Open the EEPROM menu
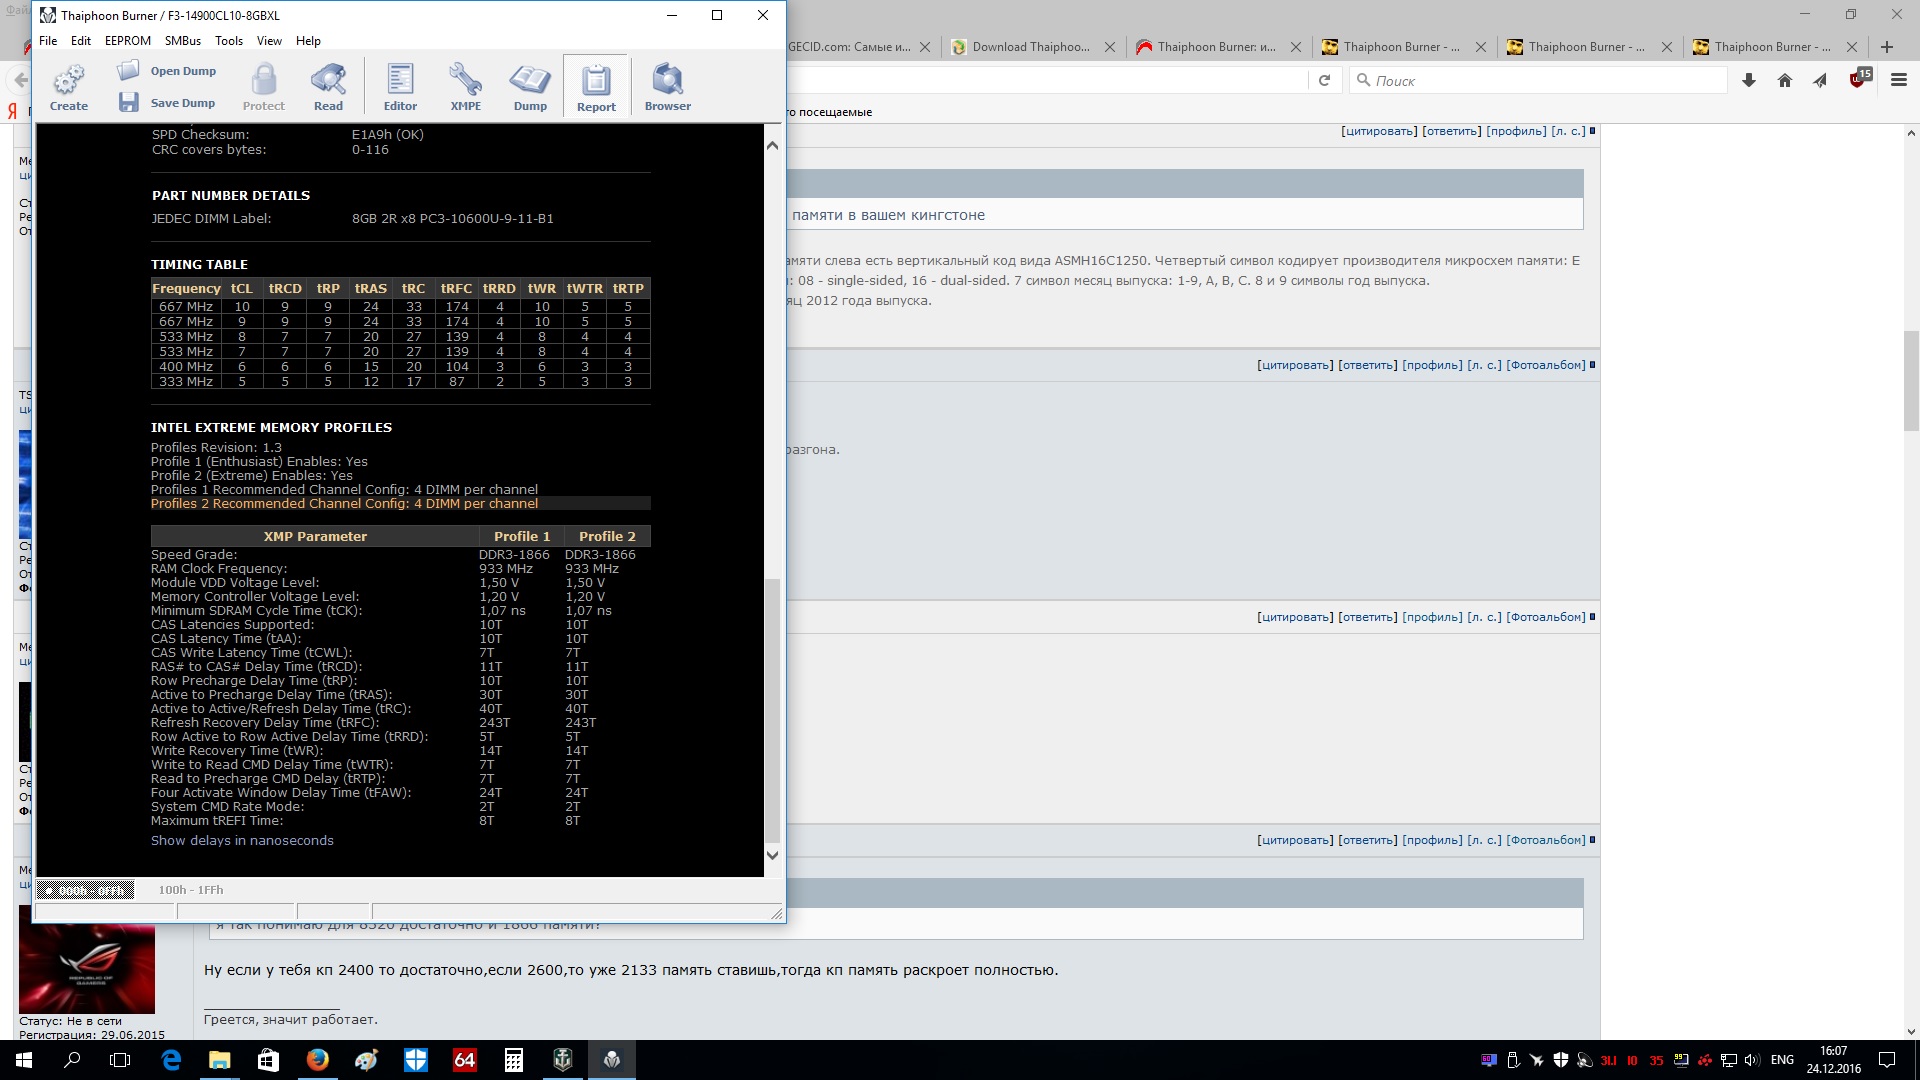1920x1080 pixels. [128, 41]
